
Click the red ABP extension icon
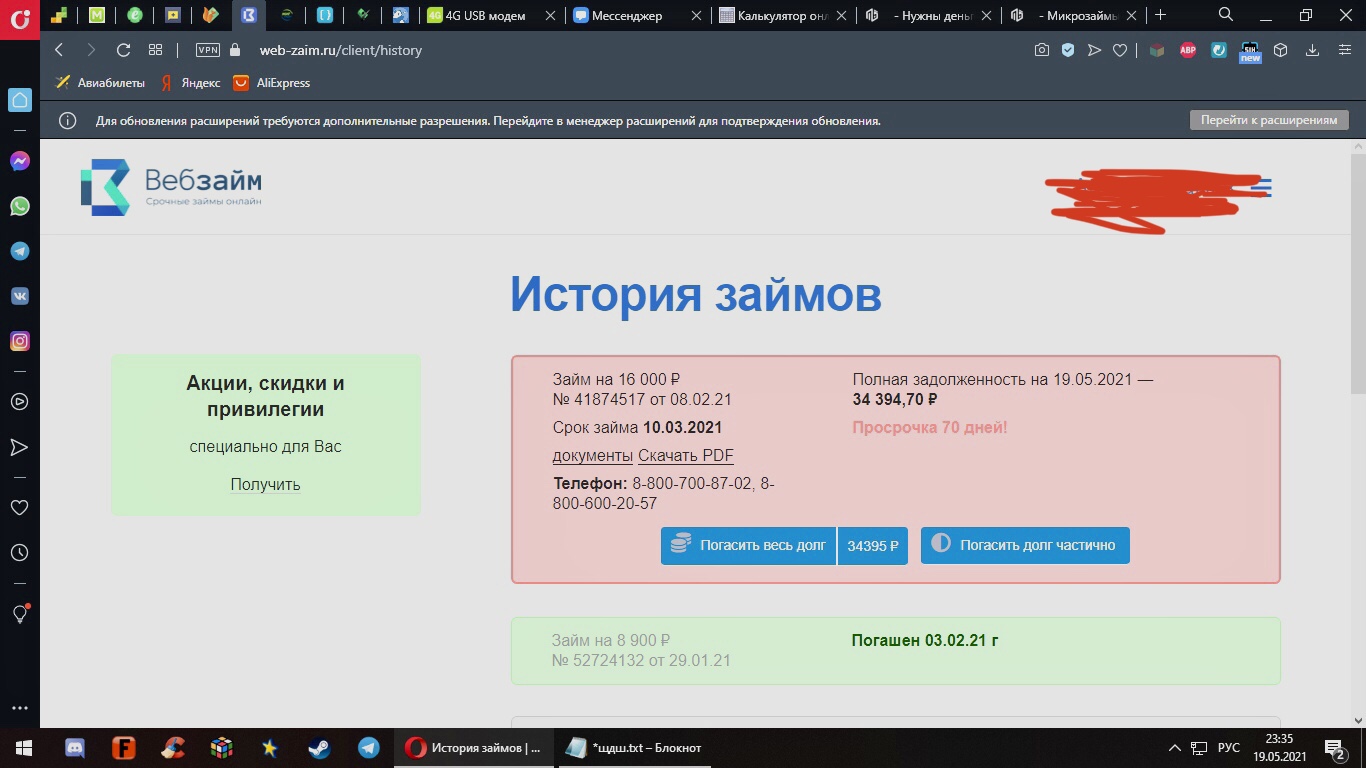pos(1188,50)
